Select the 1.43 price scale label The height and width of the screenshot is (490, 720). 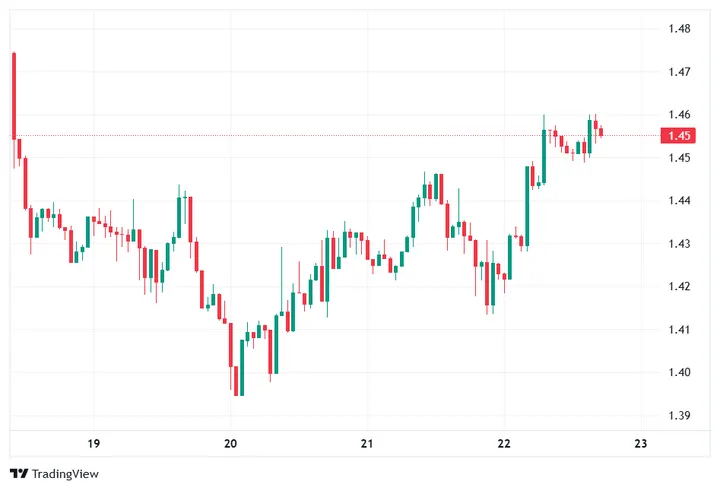pyautogui.click(x=680, y=244)
